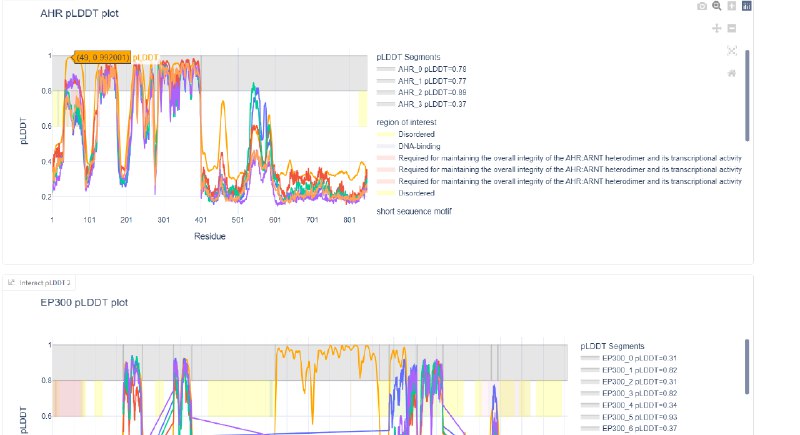
Task: Click x-axis tick label 401 in AHR plot
Action: coord(201,220)
